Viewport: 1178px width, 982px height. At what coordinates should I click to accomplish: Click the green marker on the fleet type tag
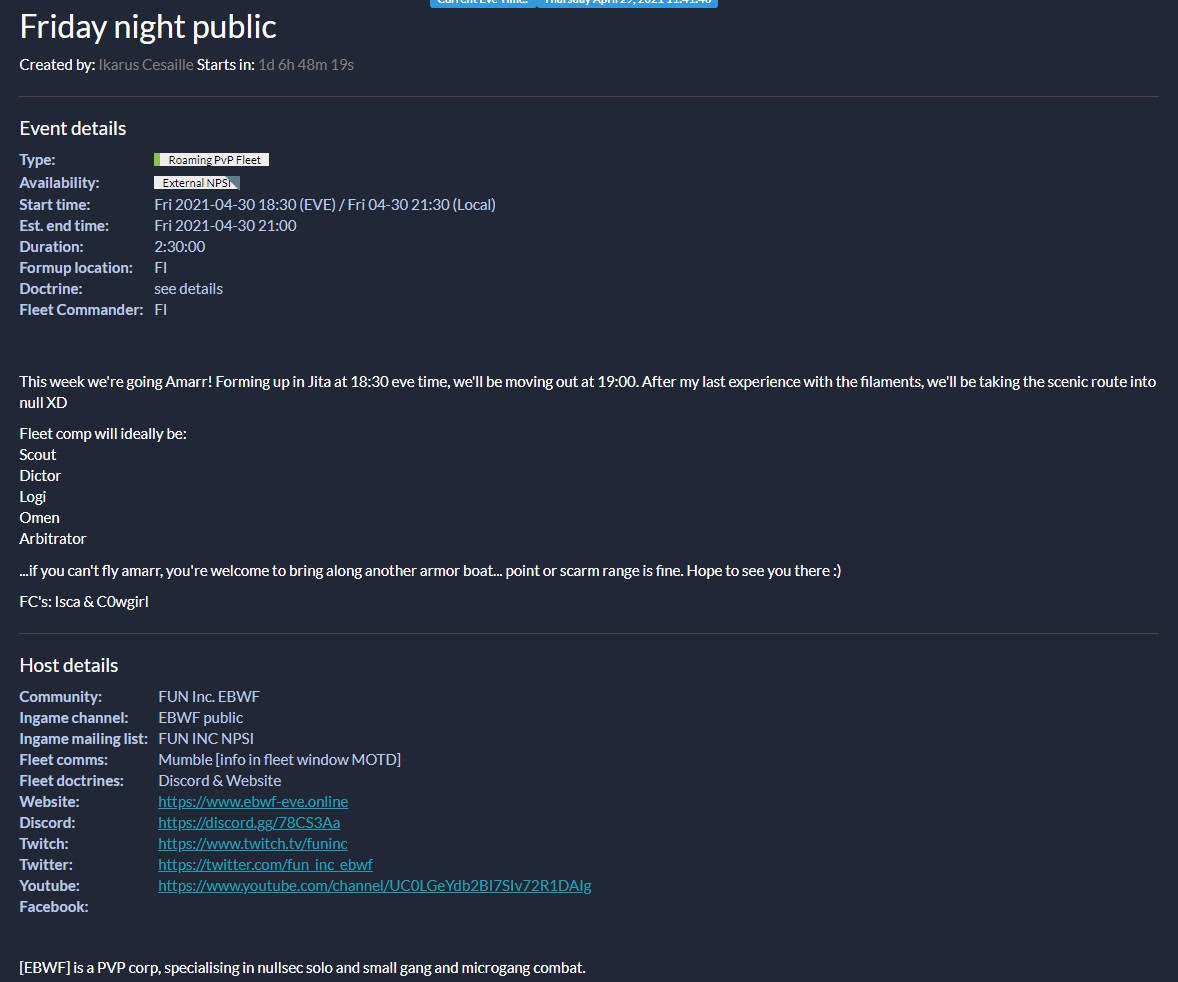click(x=158, y=159)
